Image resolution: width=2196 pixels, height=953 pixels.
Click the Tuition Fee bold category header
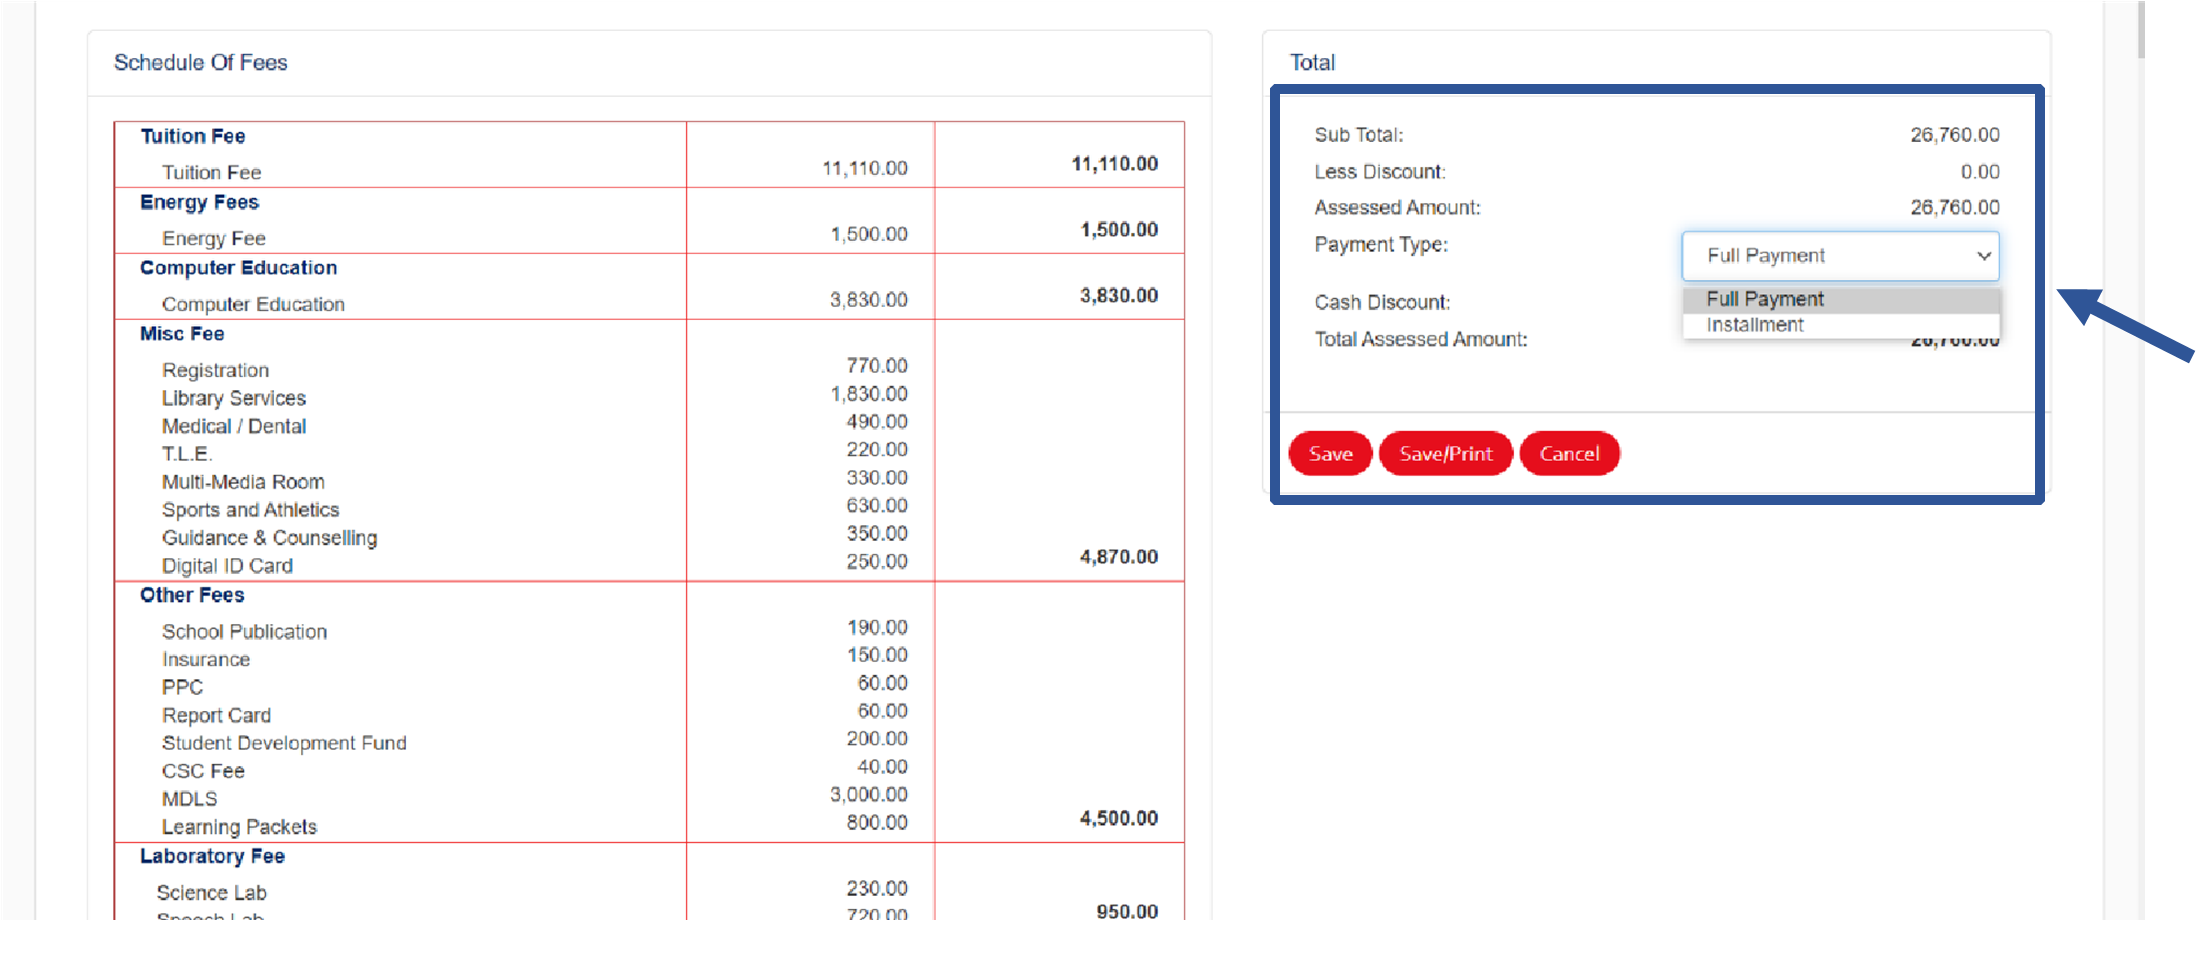pyautogui.click(x=192, y=136)
